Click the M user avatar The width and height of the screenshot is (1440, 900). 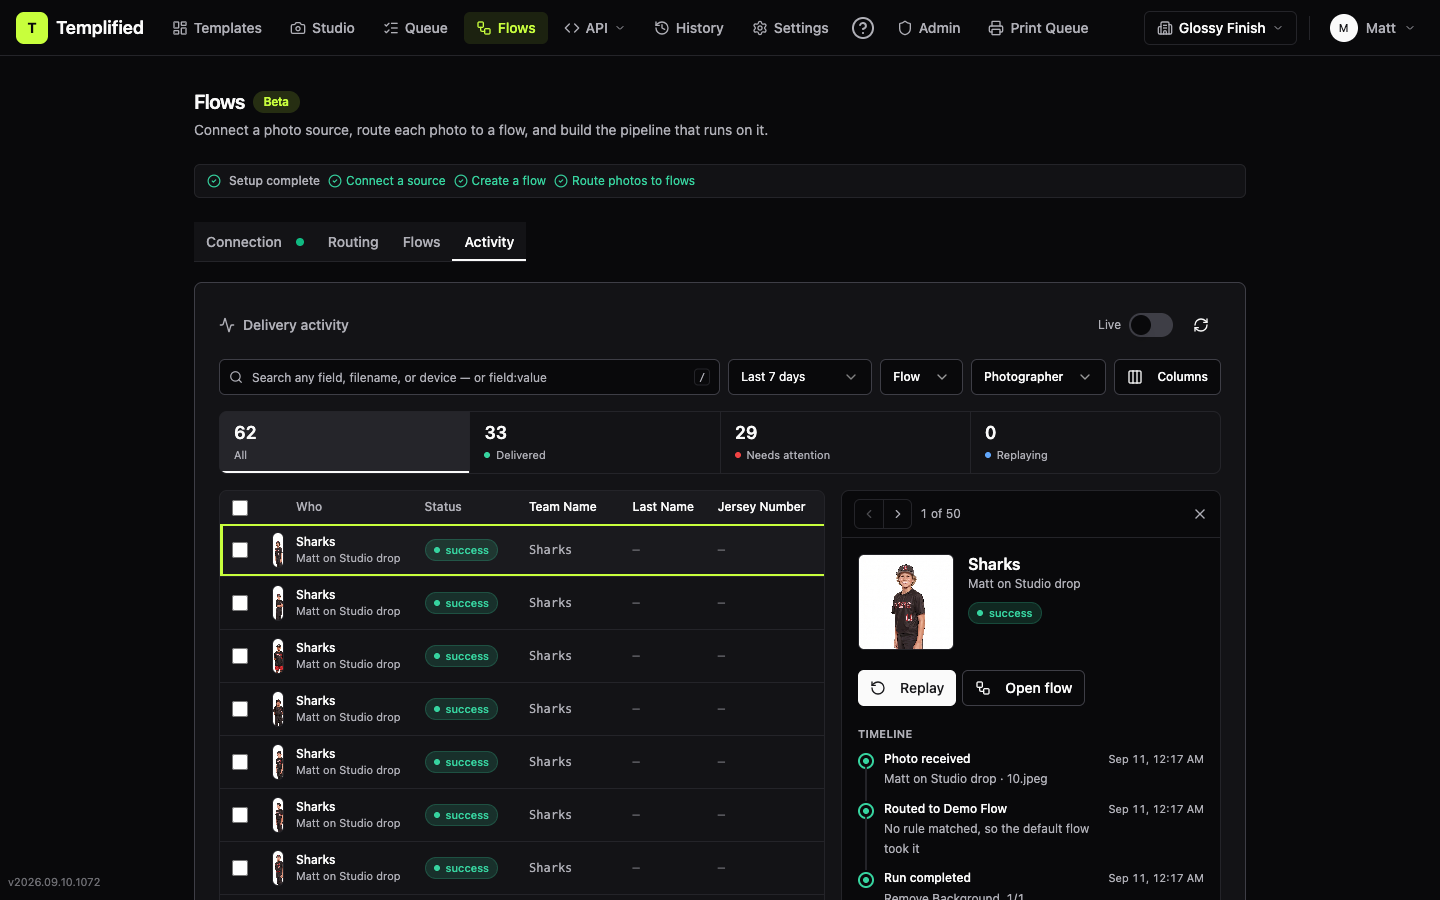[1343, 28]
